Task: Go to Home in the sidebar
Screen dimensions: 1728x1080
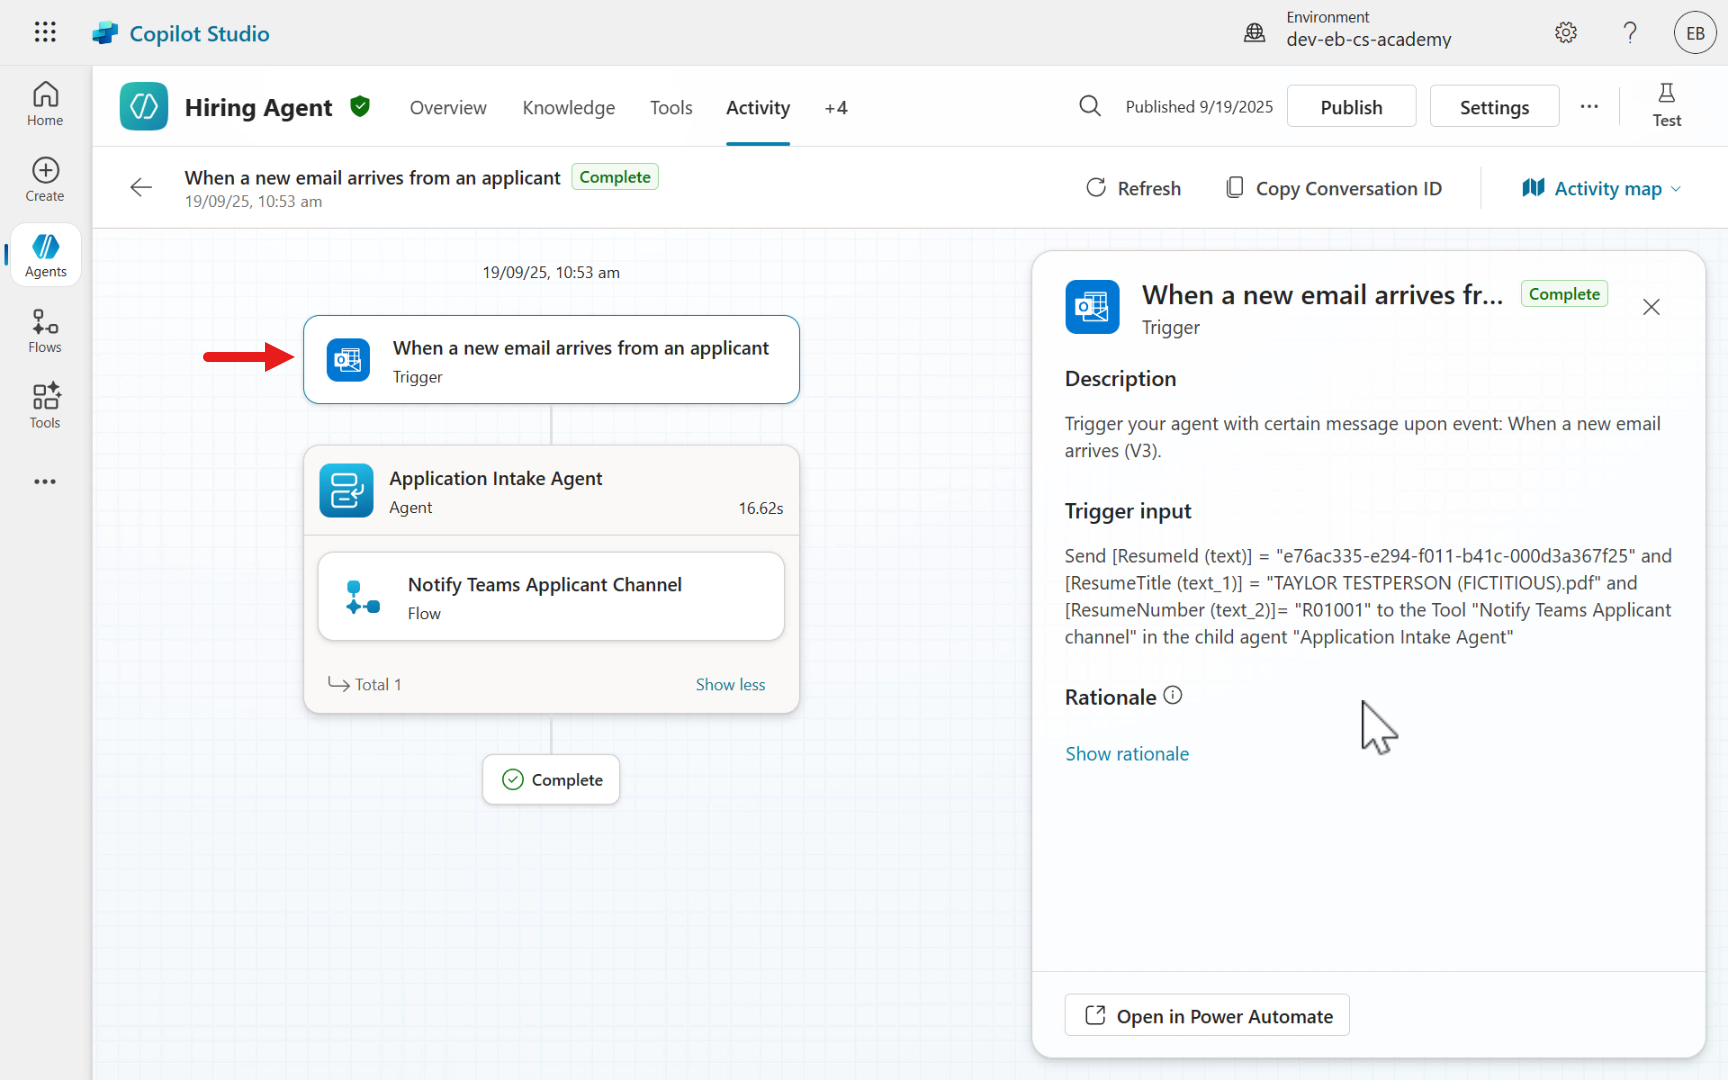Action: click(x=45, y=104)
